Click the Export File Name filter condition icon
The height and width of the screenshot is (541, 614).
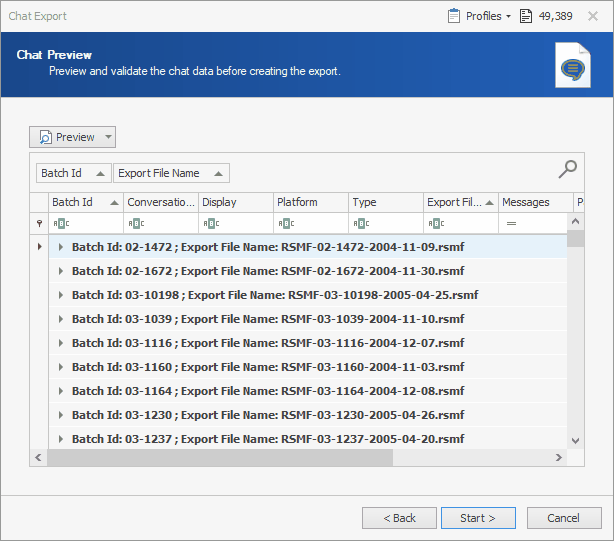436,224
